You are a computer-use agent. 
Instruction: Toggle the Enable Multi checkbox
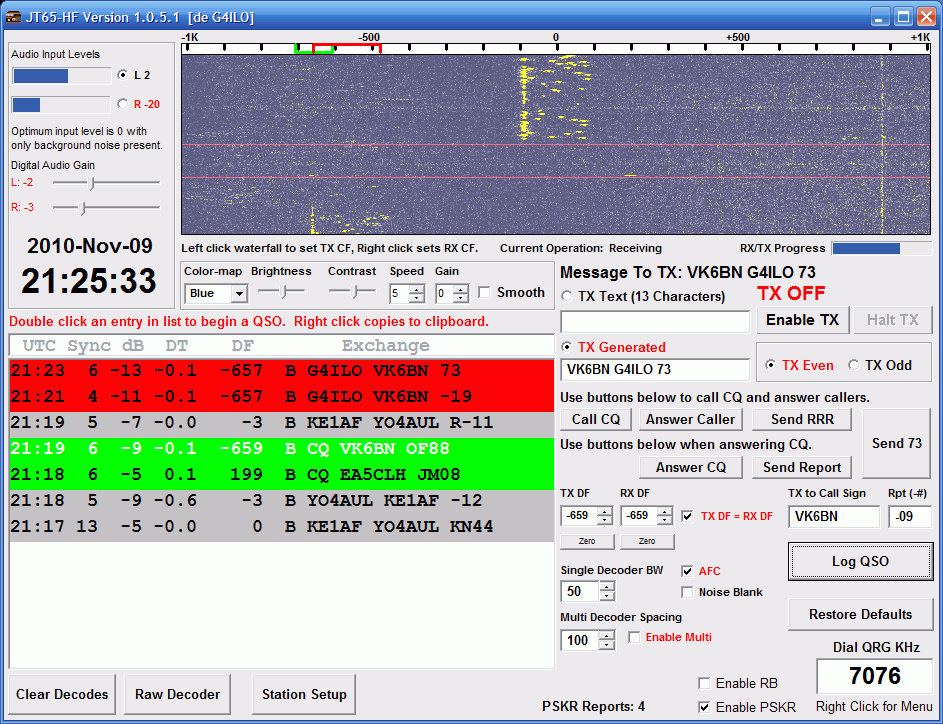(634, 637)
